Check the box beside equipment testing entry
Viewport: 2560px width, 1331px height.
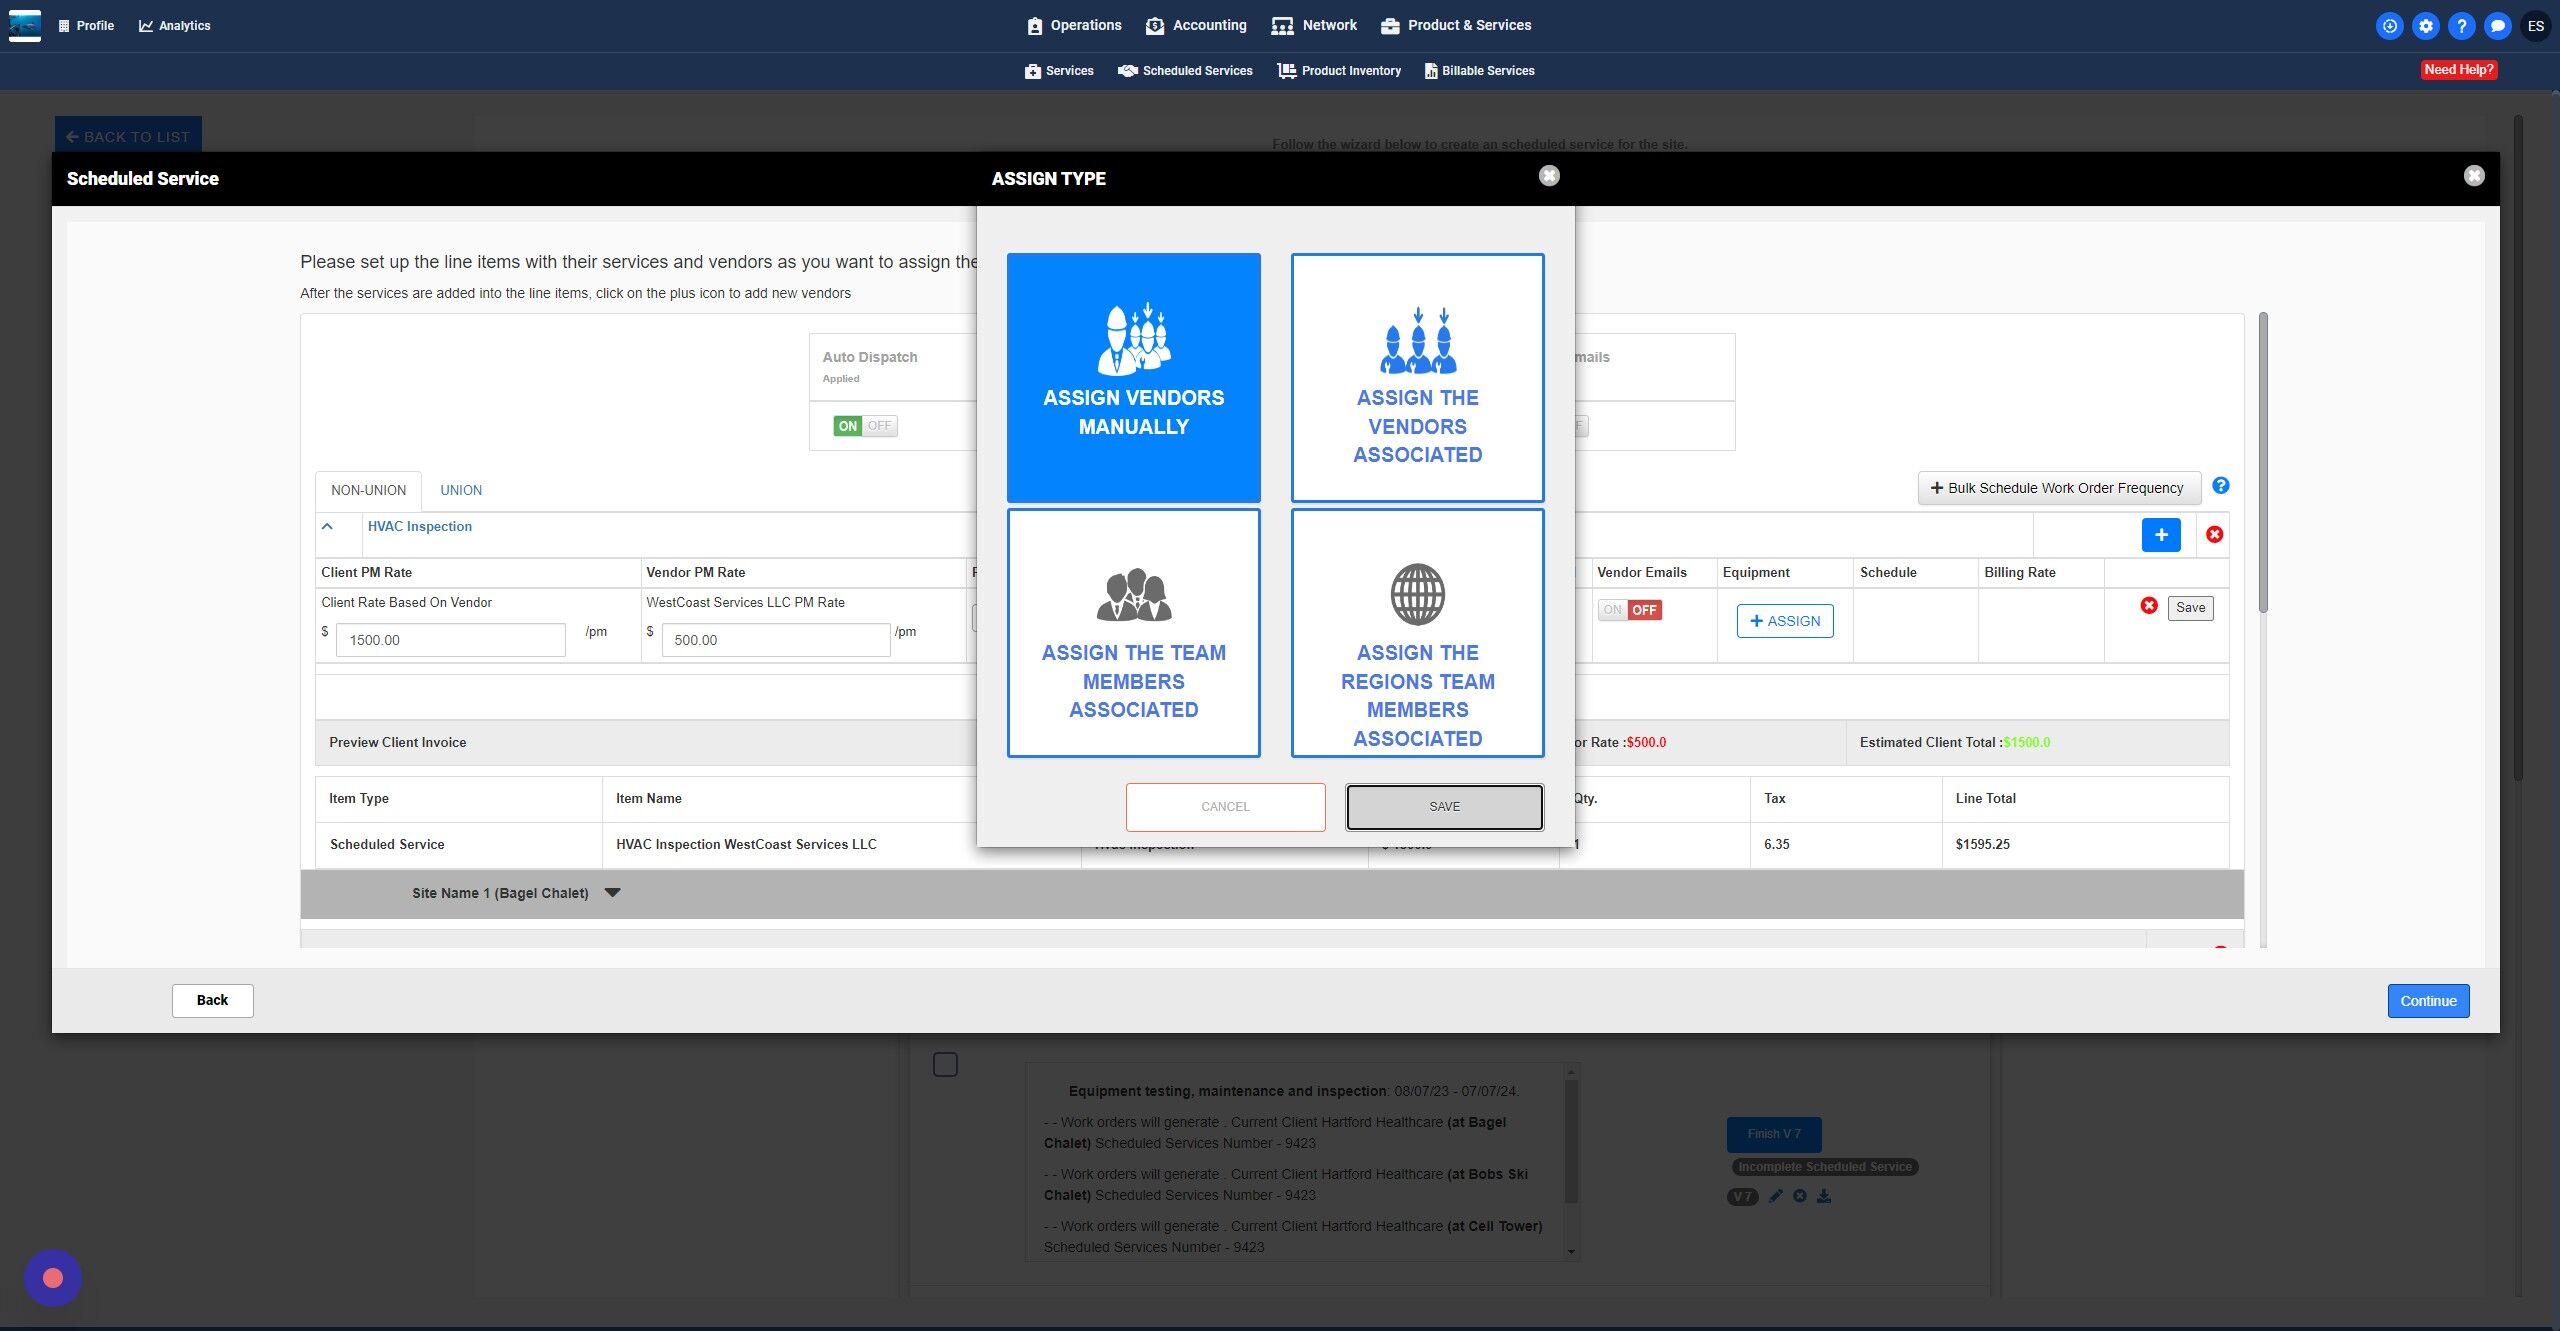[x=945, y=1064]
